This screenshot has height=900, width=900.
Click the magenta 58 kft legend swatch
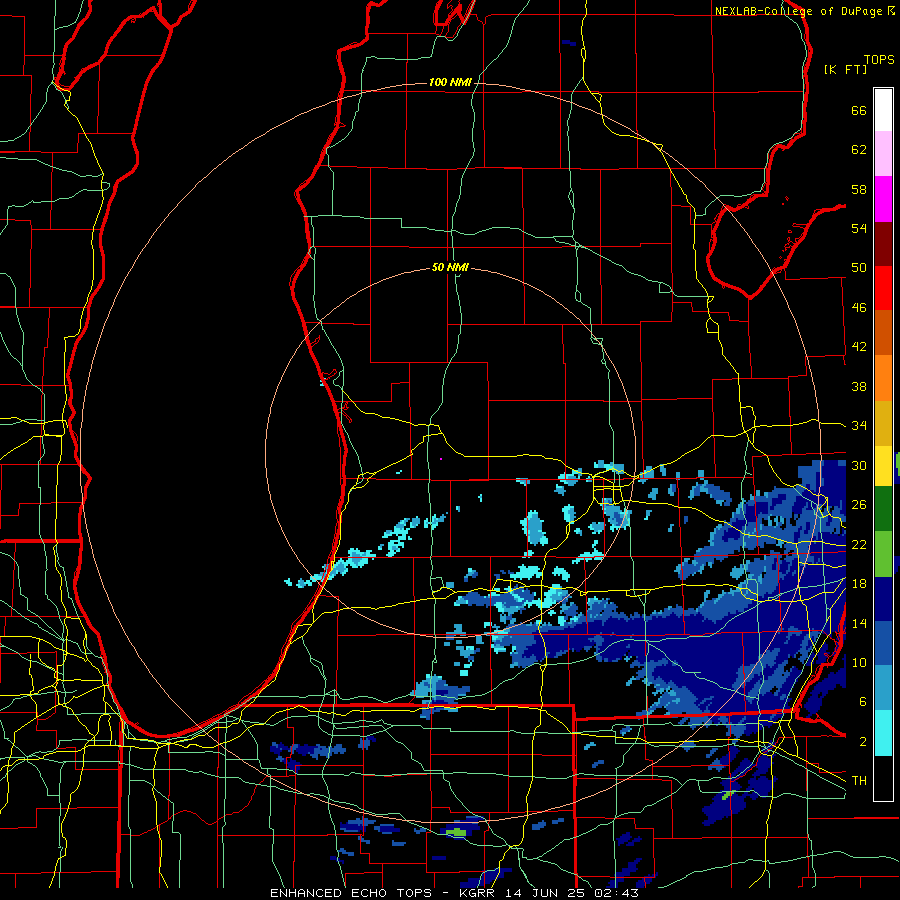tap(883, 199)
